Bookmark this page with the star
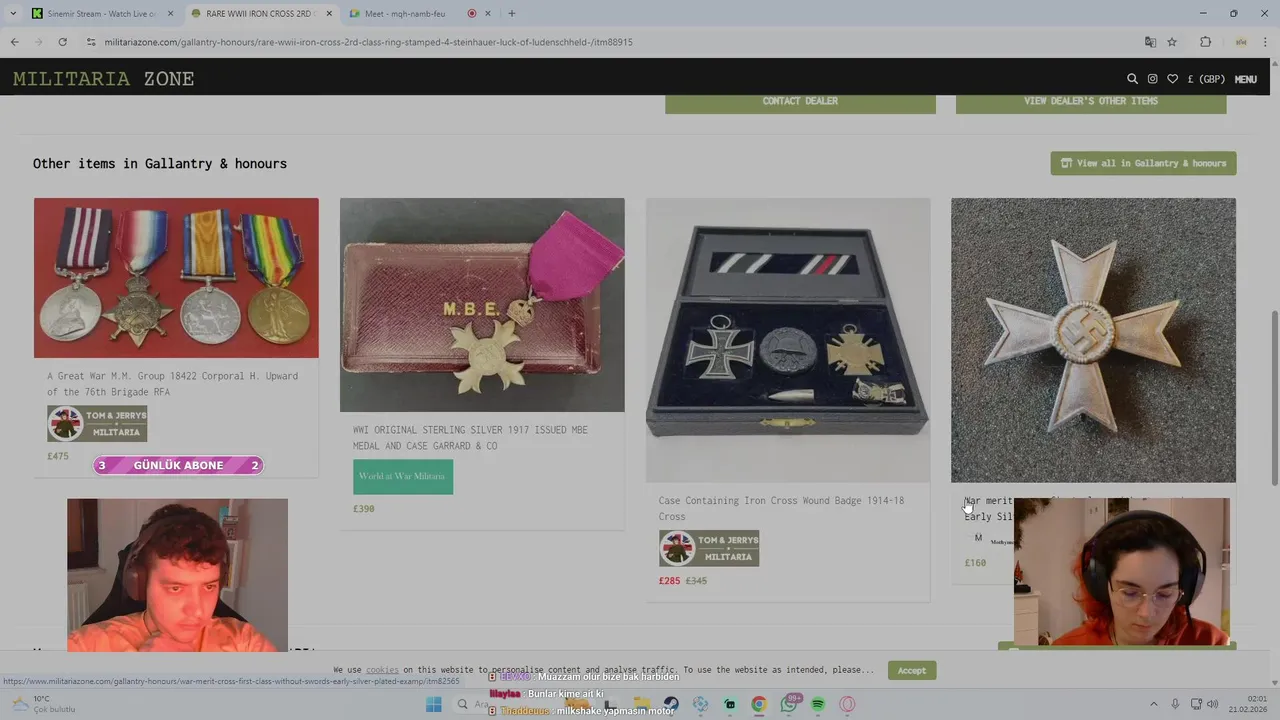The image size is (1280, 720). coord(1172,42)
